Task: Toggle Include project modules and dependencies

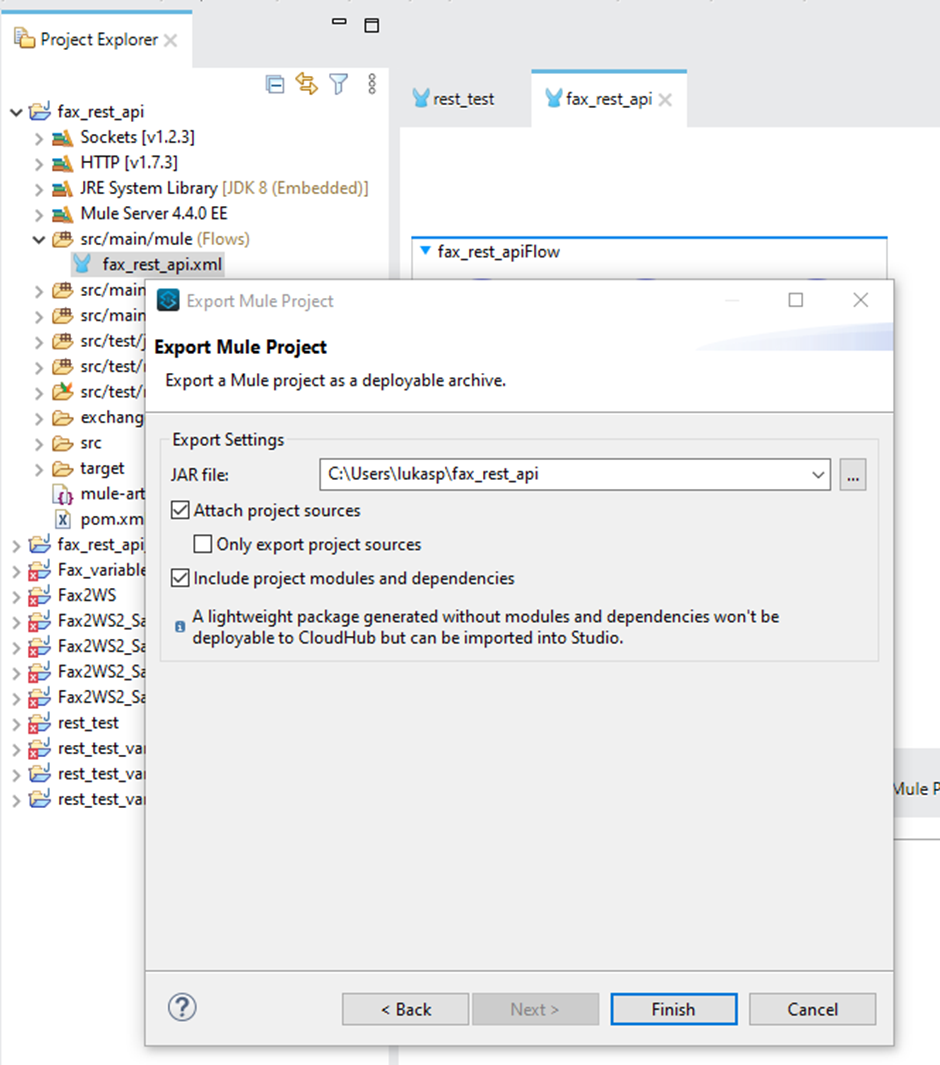Action: [180, 578]
